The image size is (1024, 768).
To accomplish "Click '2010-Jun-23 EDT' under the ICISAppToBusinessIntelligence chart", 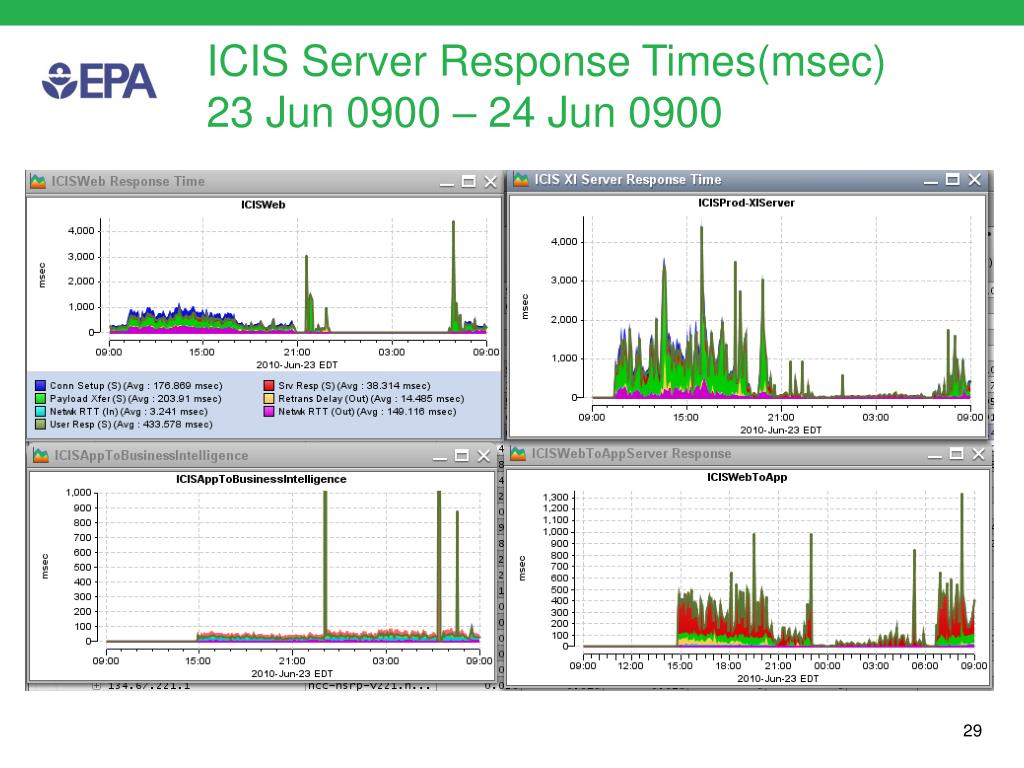I will pyautogui.click(x=292, y=674).
